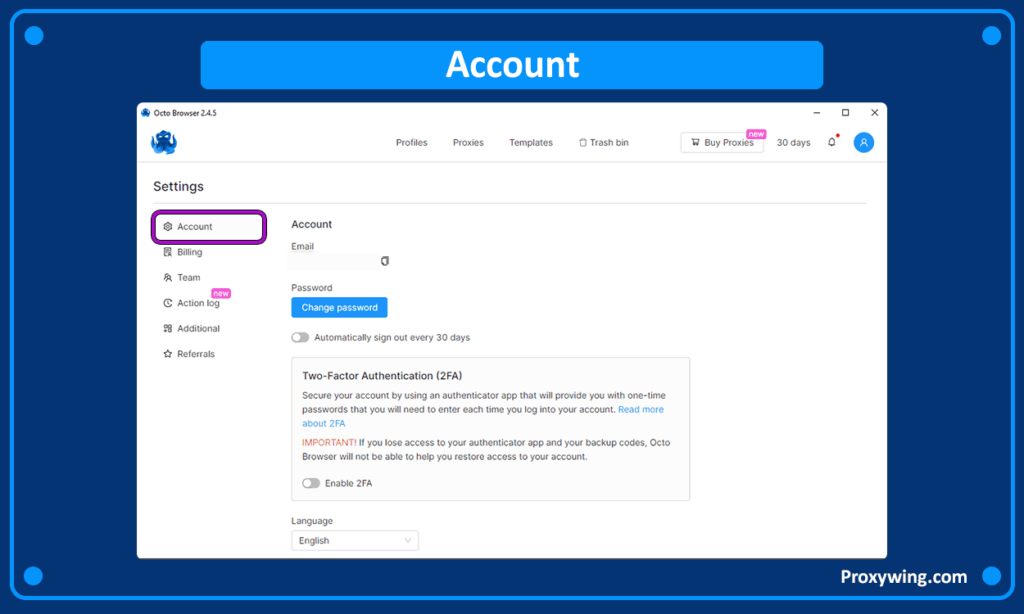Screen dimensions: 1024x614
Task: Click the Buy Proxies button
Action: [x=721, y=143]
